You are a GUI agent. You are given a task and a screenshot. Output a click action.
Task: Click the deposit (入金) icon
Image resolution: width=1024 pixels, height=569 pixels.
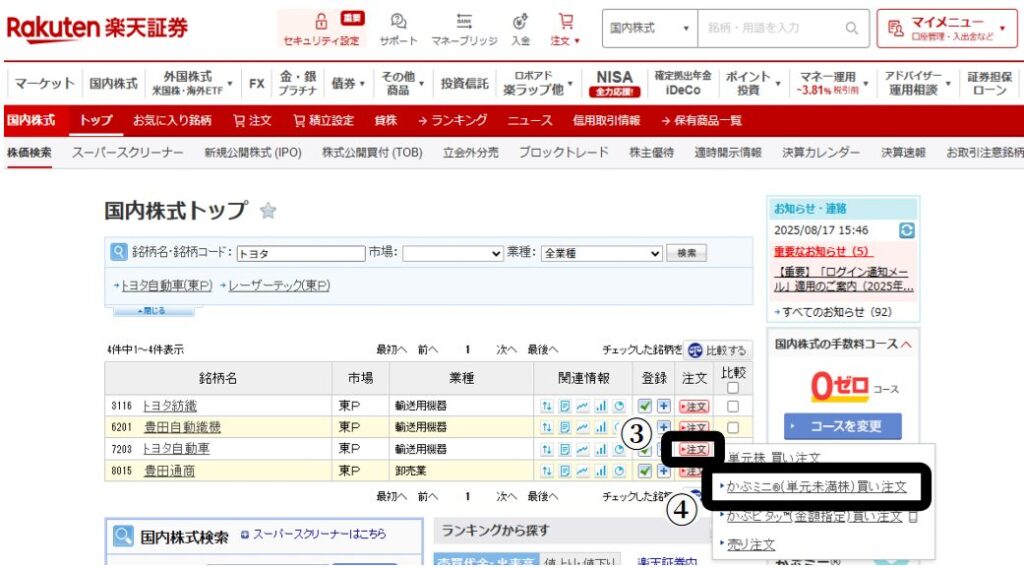(520, 22)
